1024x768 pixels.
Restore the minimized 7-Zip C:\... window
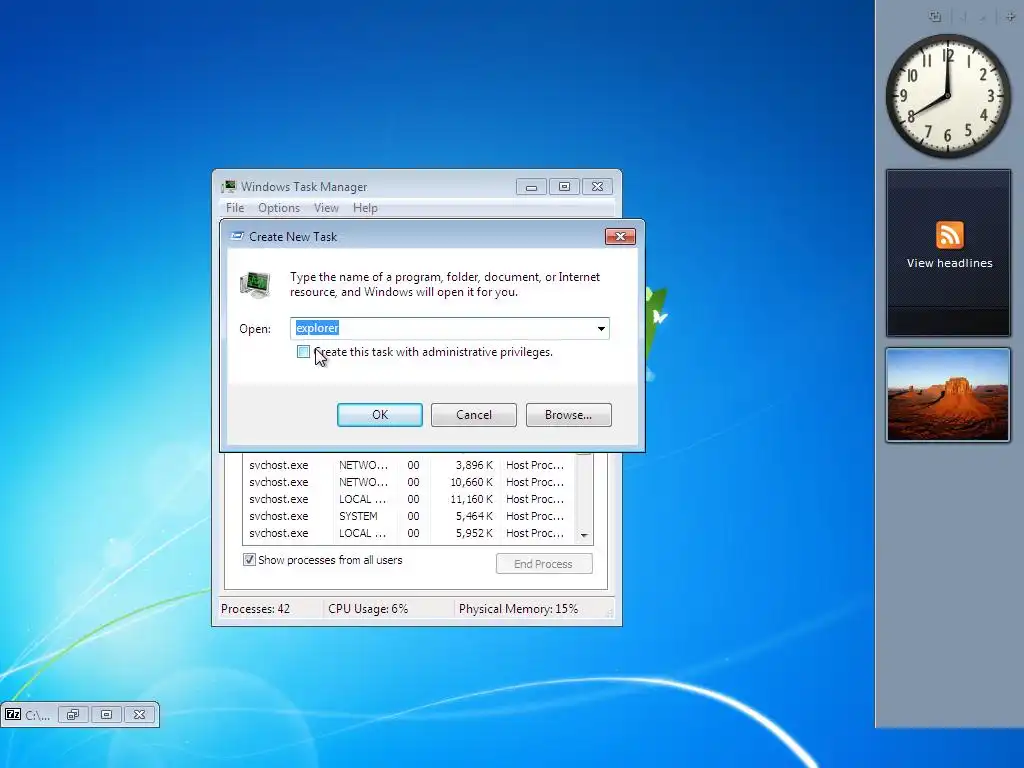72,714
